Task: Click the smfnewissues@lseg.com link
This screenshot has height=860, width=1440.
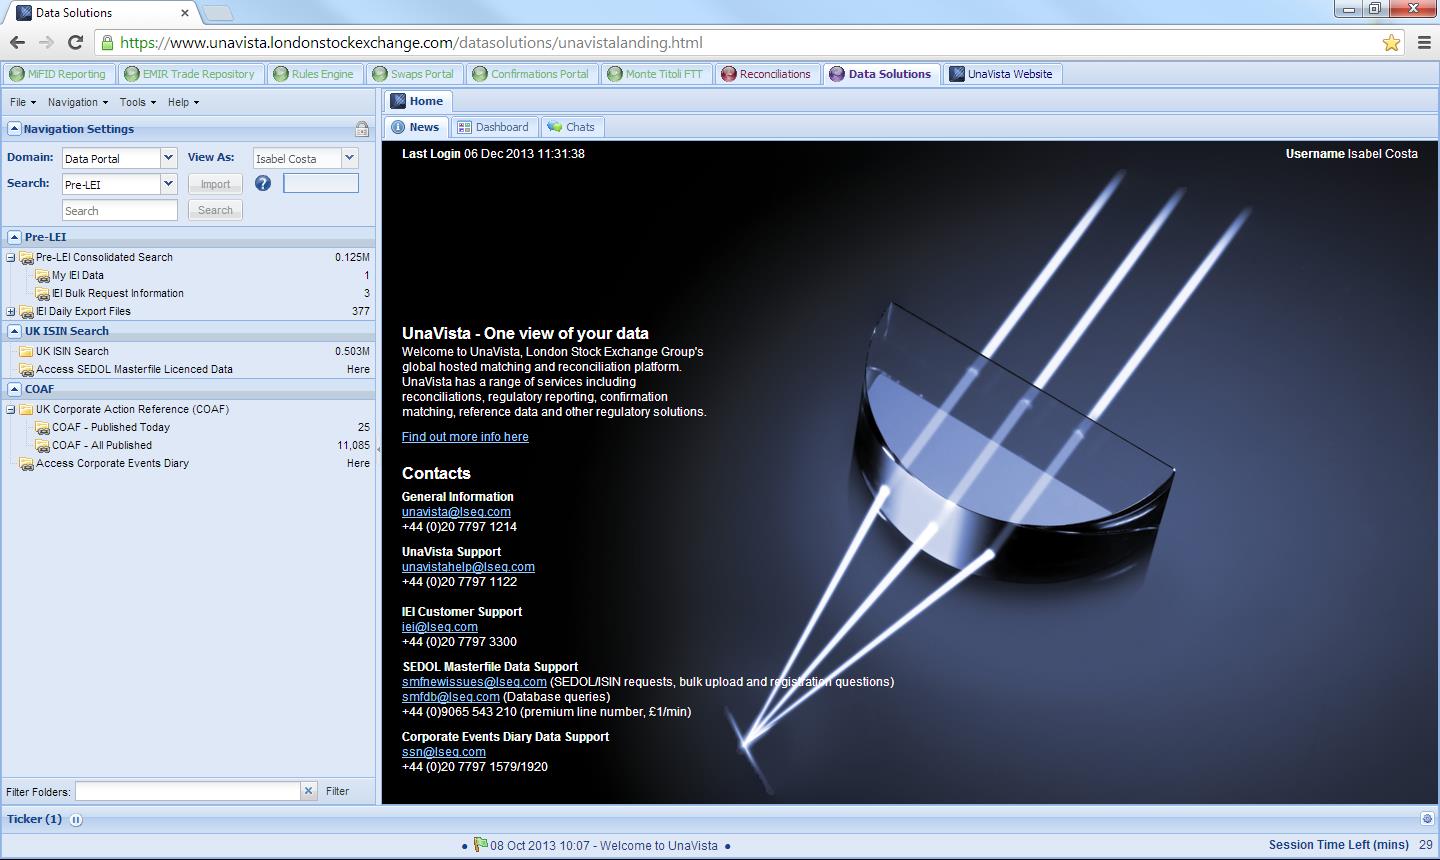Action: pos(474,682)
